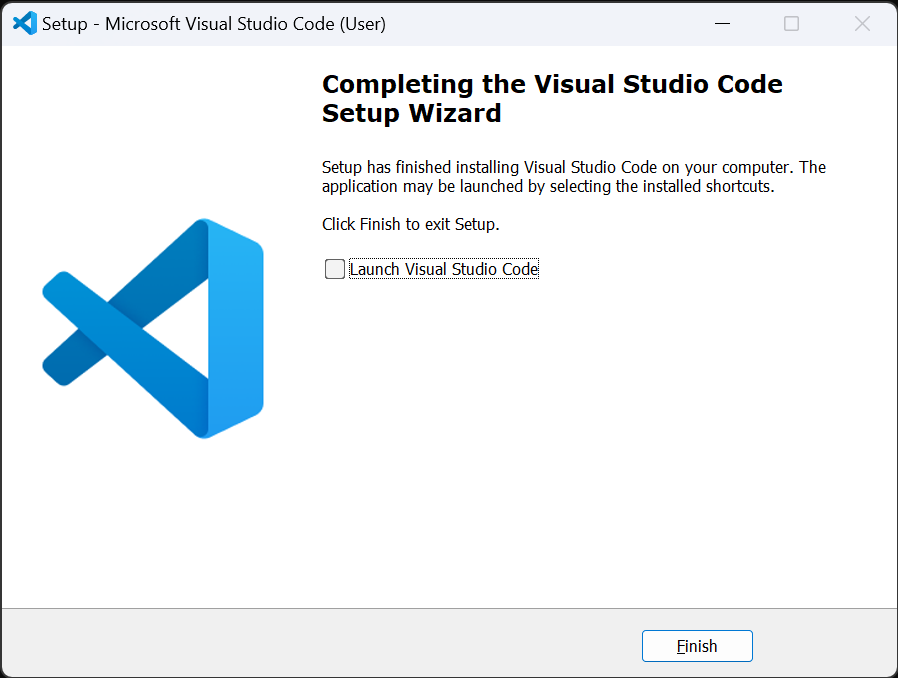Click the large Visual Studio Code logo

click(x=153, y=329)
